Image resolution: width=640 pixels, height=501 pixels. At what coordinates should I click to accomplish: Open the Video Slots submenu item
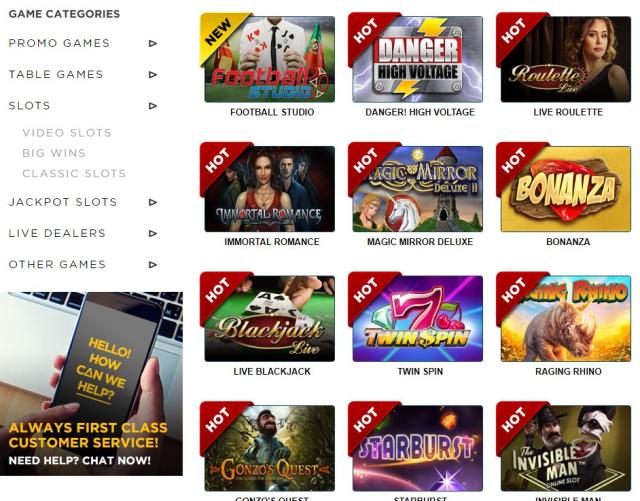[67, 133]
